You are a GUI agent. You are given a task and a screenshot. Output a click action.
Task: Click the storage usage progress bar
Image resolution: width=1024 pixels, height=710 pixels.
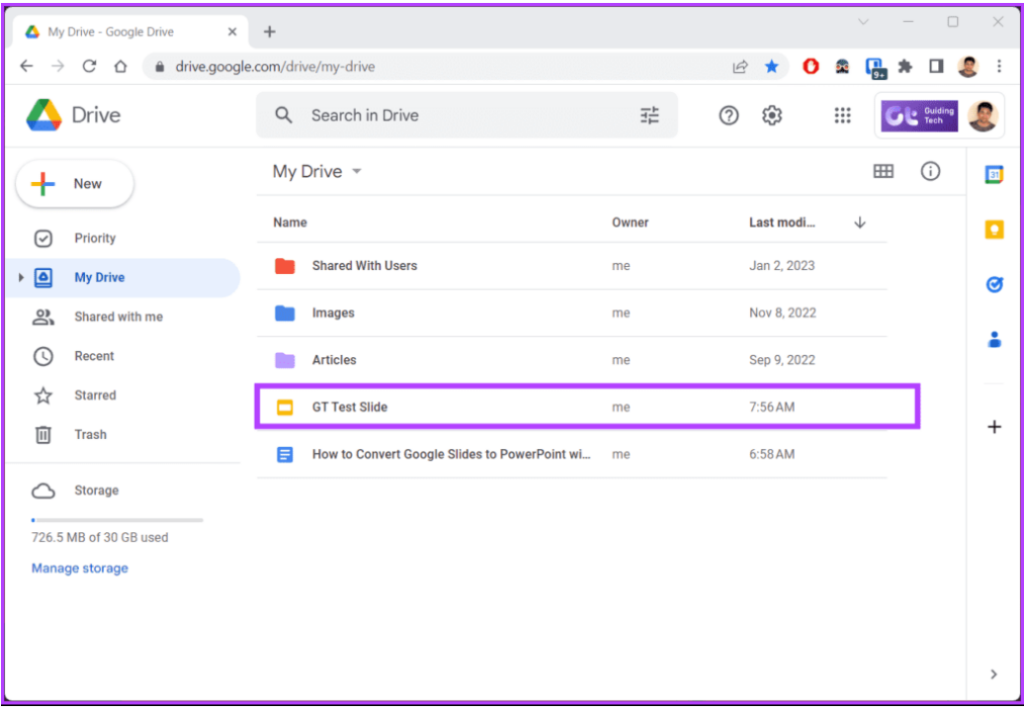pos(116,520)
